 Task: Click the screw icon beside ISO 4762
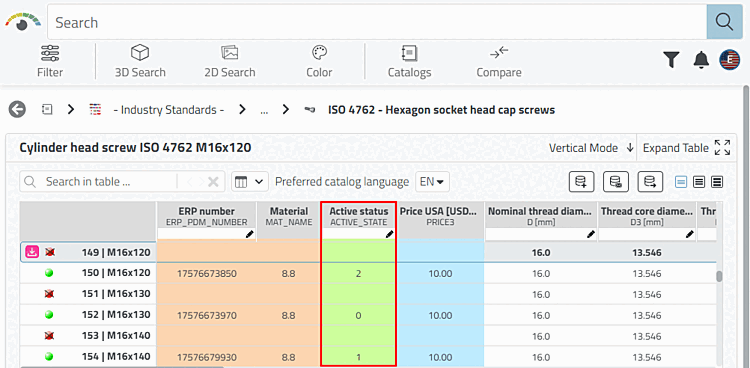(310, 110)
